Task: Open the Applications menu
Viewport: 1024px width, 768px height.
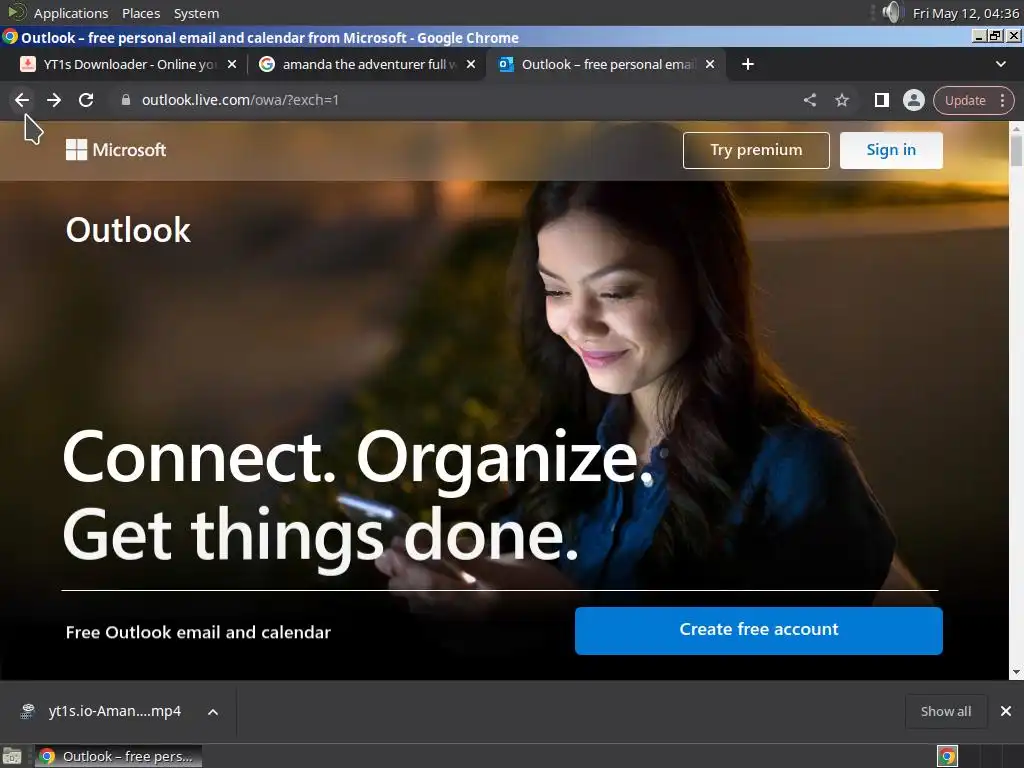Action: [x=71, y=13]
